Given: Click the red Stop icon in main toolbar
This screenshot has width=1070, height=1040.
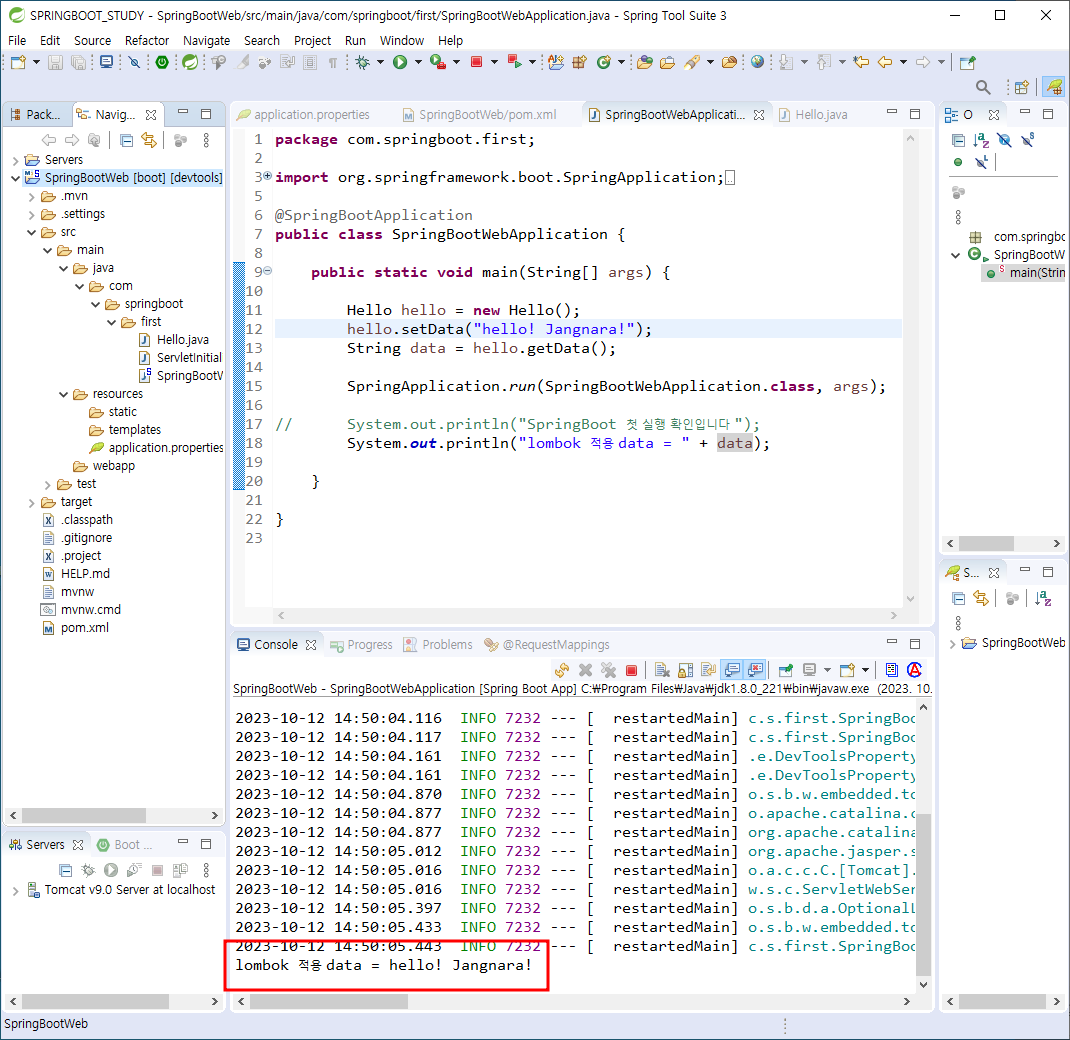Looking at the screenshot, I should 476,62.
